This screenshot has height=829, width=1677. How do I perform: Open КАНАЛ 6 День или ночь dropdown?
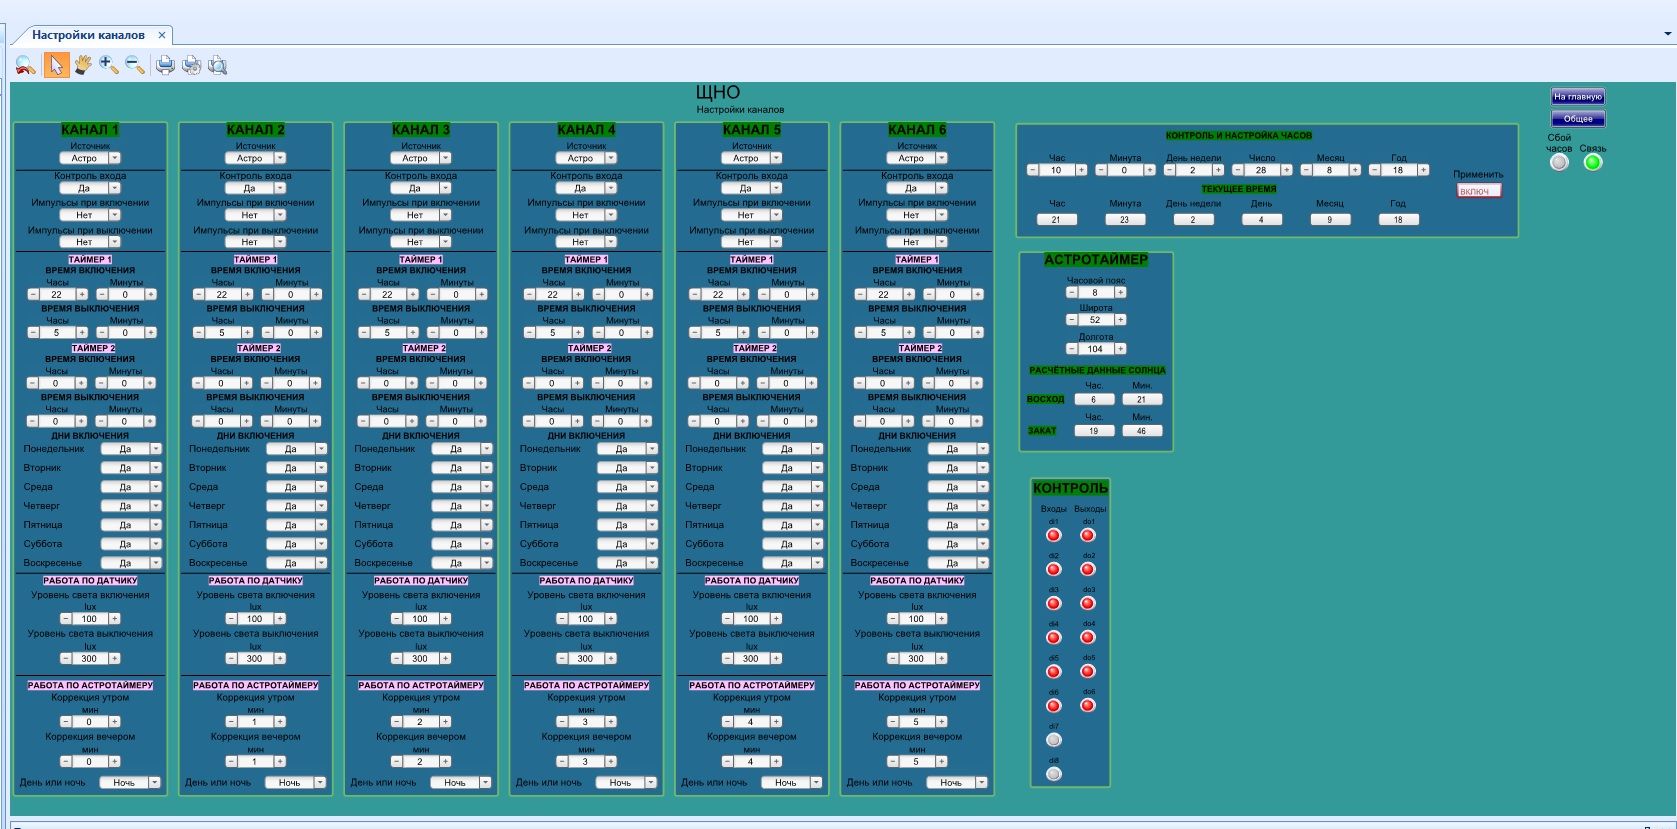981,783
